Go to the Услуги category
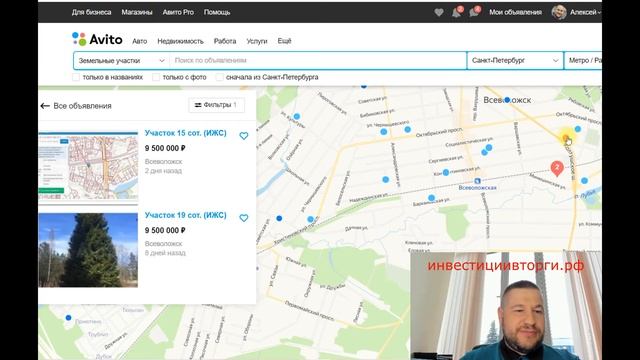640x360 pixels. point(257,41)
